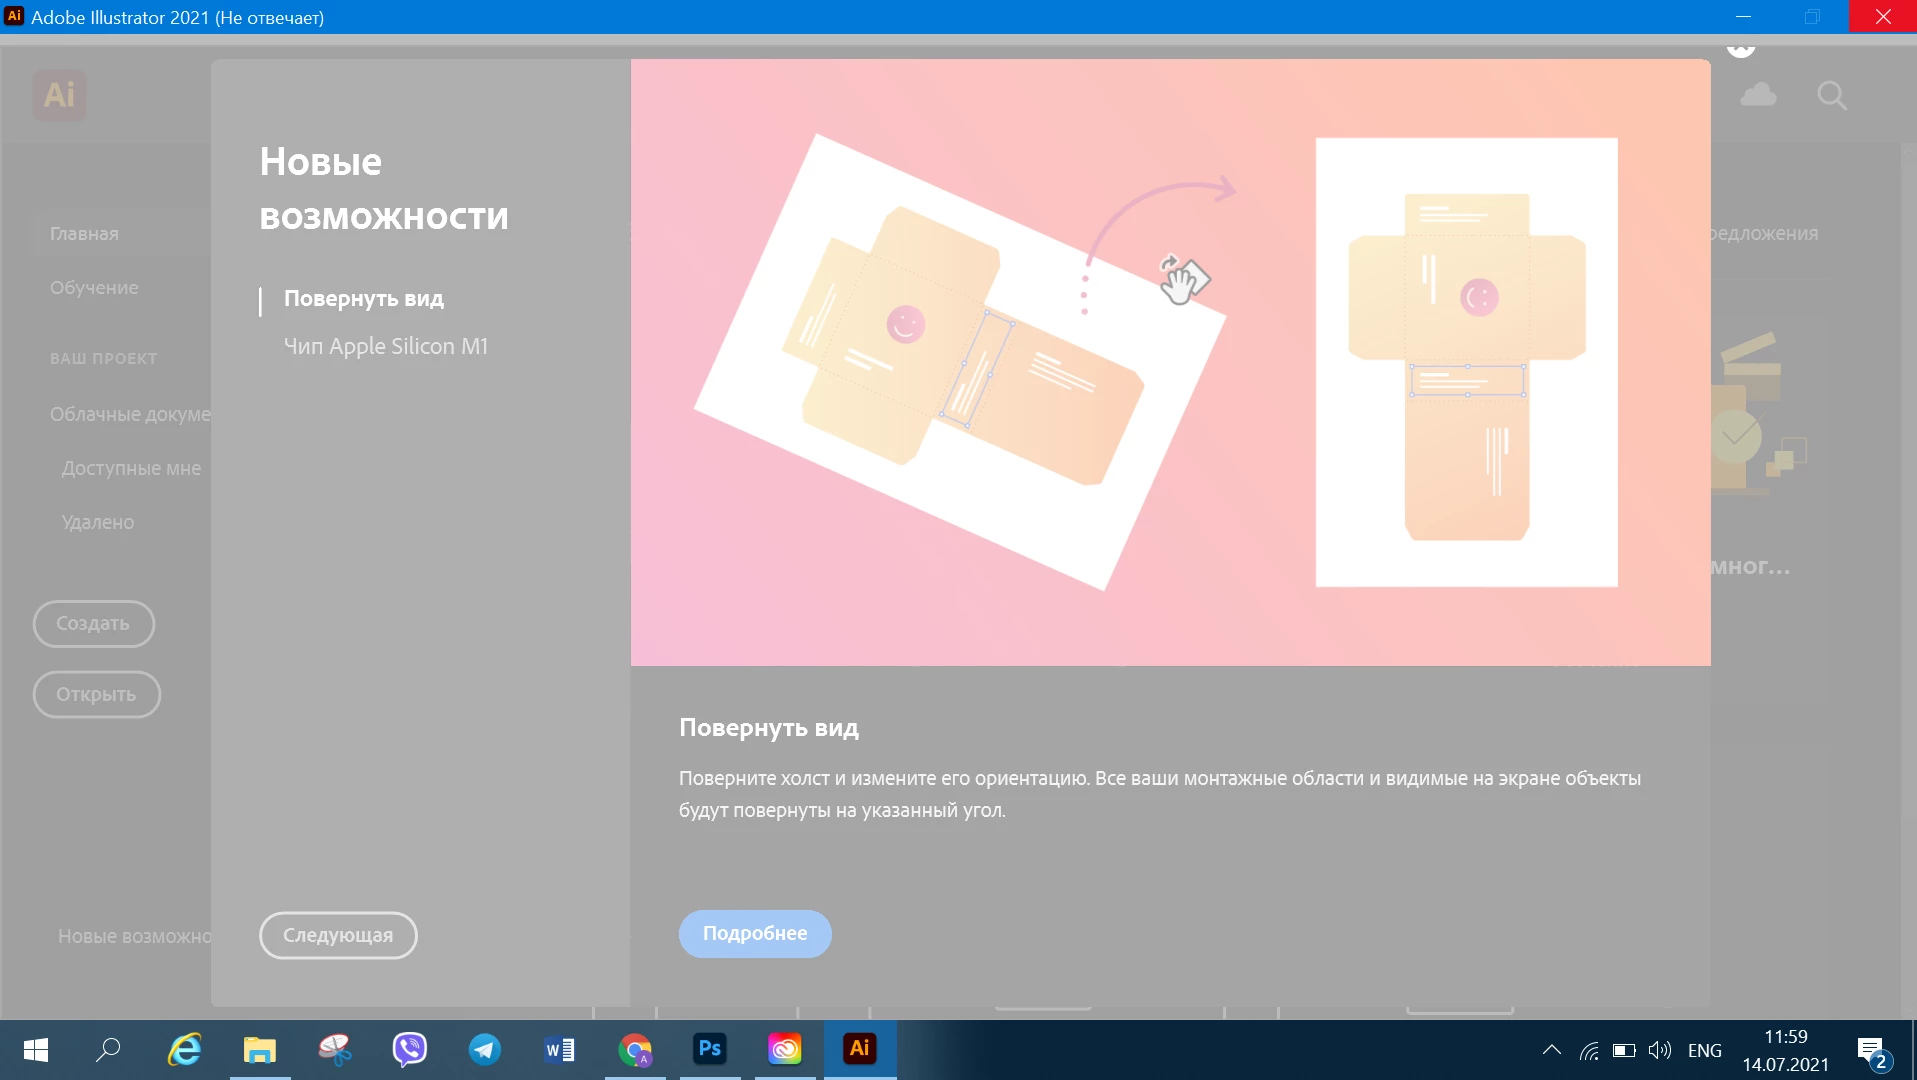The height and width of the screenshot is (1080, 1917).
Task: Select the Повернуть вид feature item
Action: [364, 299]
